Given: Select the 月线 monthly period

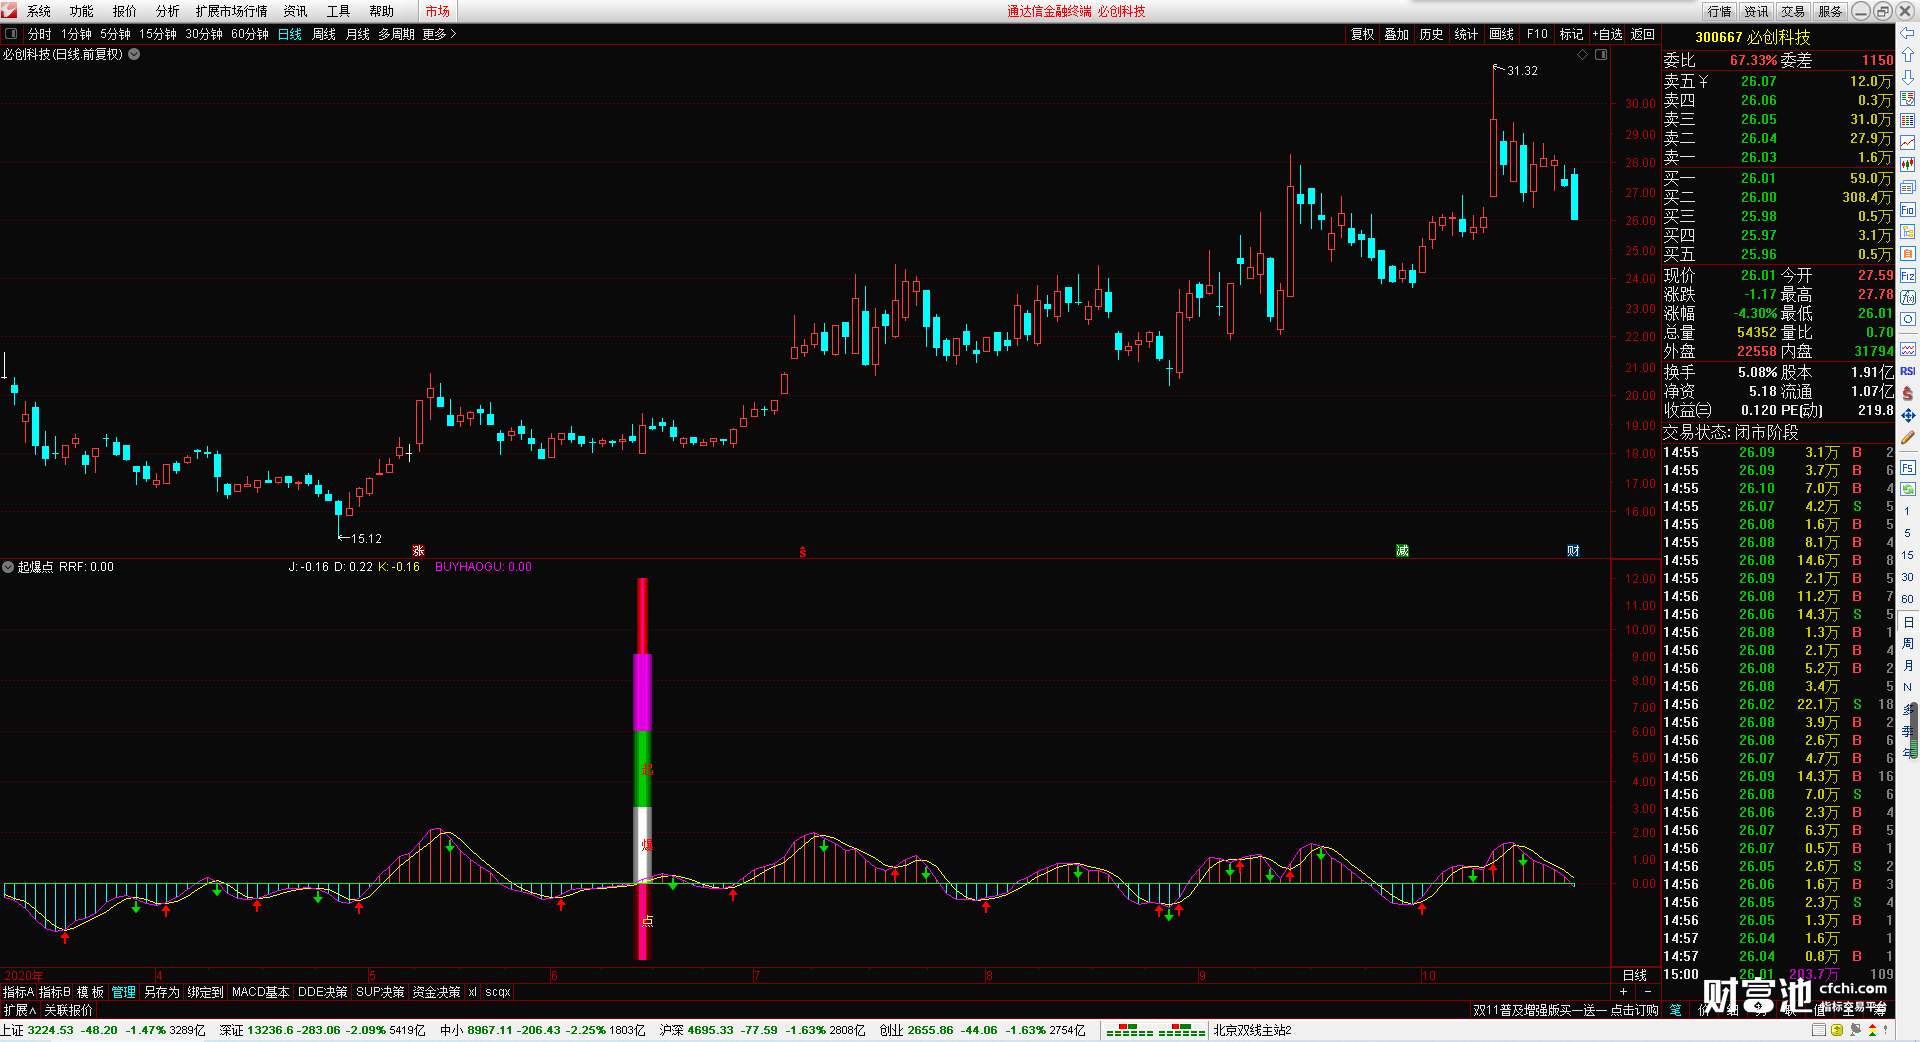Looking at the screenshot, I should point(358,34).
